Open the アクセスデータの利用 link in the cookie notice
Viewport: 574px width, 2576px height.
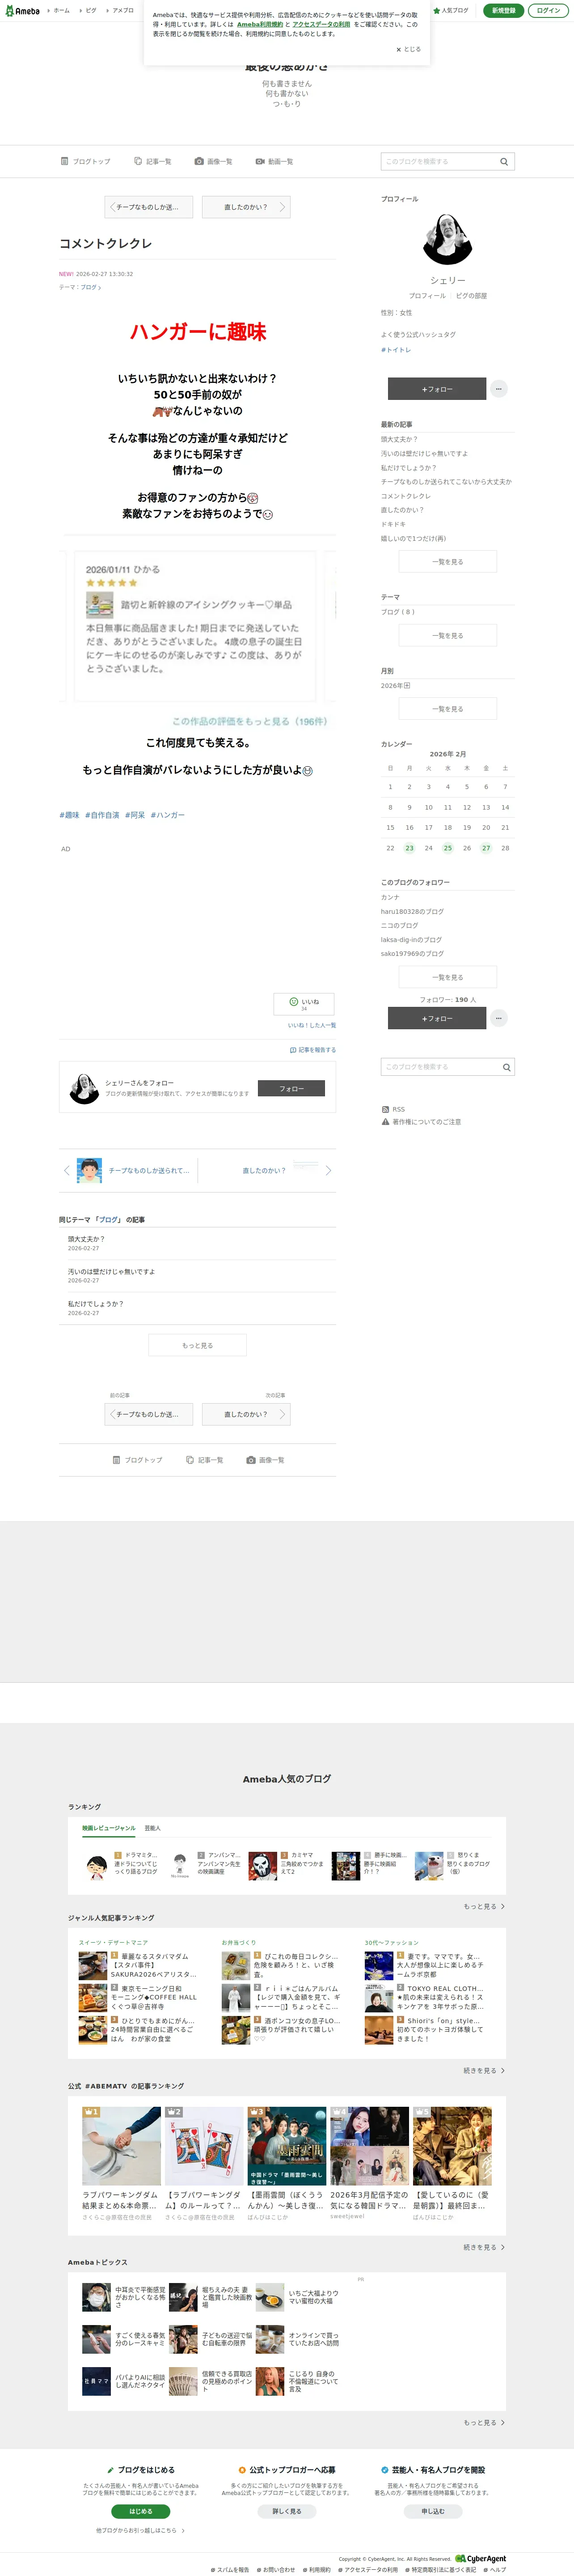[x=321, y=24]
